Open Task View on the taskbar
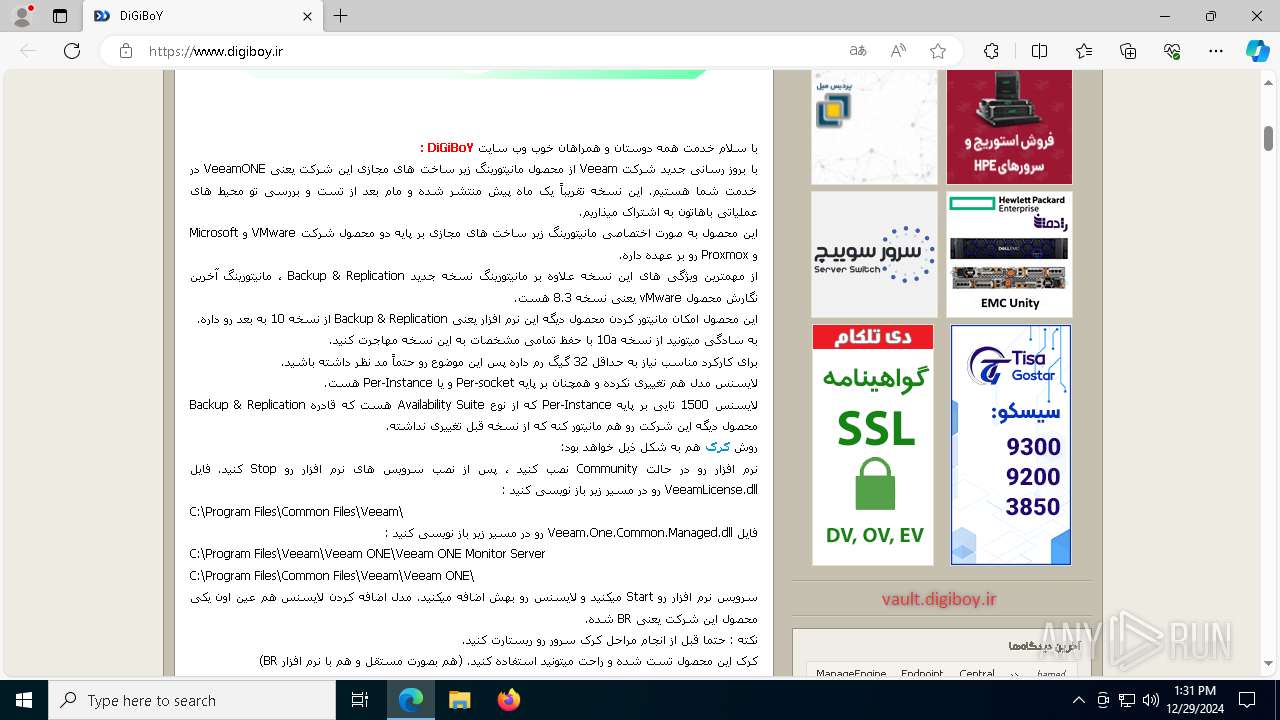This screenshot has height=720, width=1280. (x=360, y=700)
